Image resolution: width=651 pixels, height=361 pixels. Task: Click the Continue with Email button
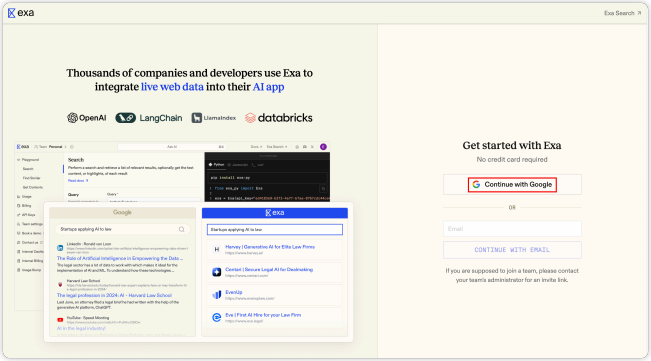coord(512,250)
